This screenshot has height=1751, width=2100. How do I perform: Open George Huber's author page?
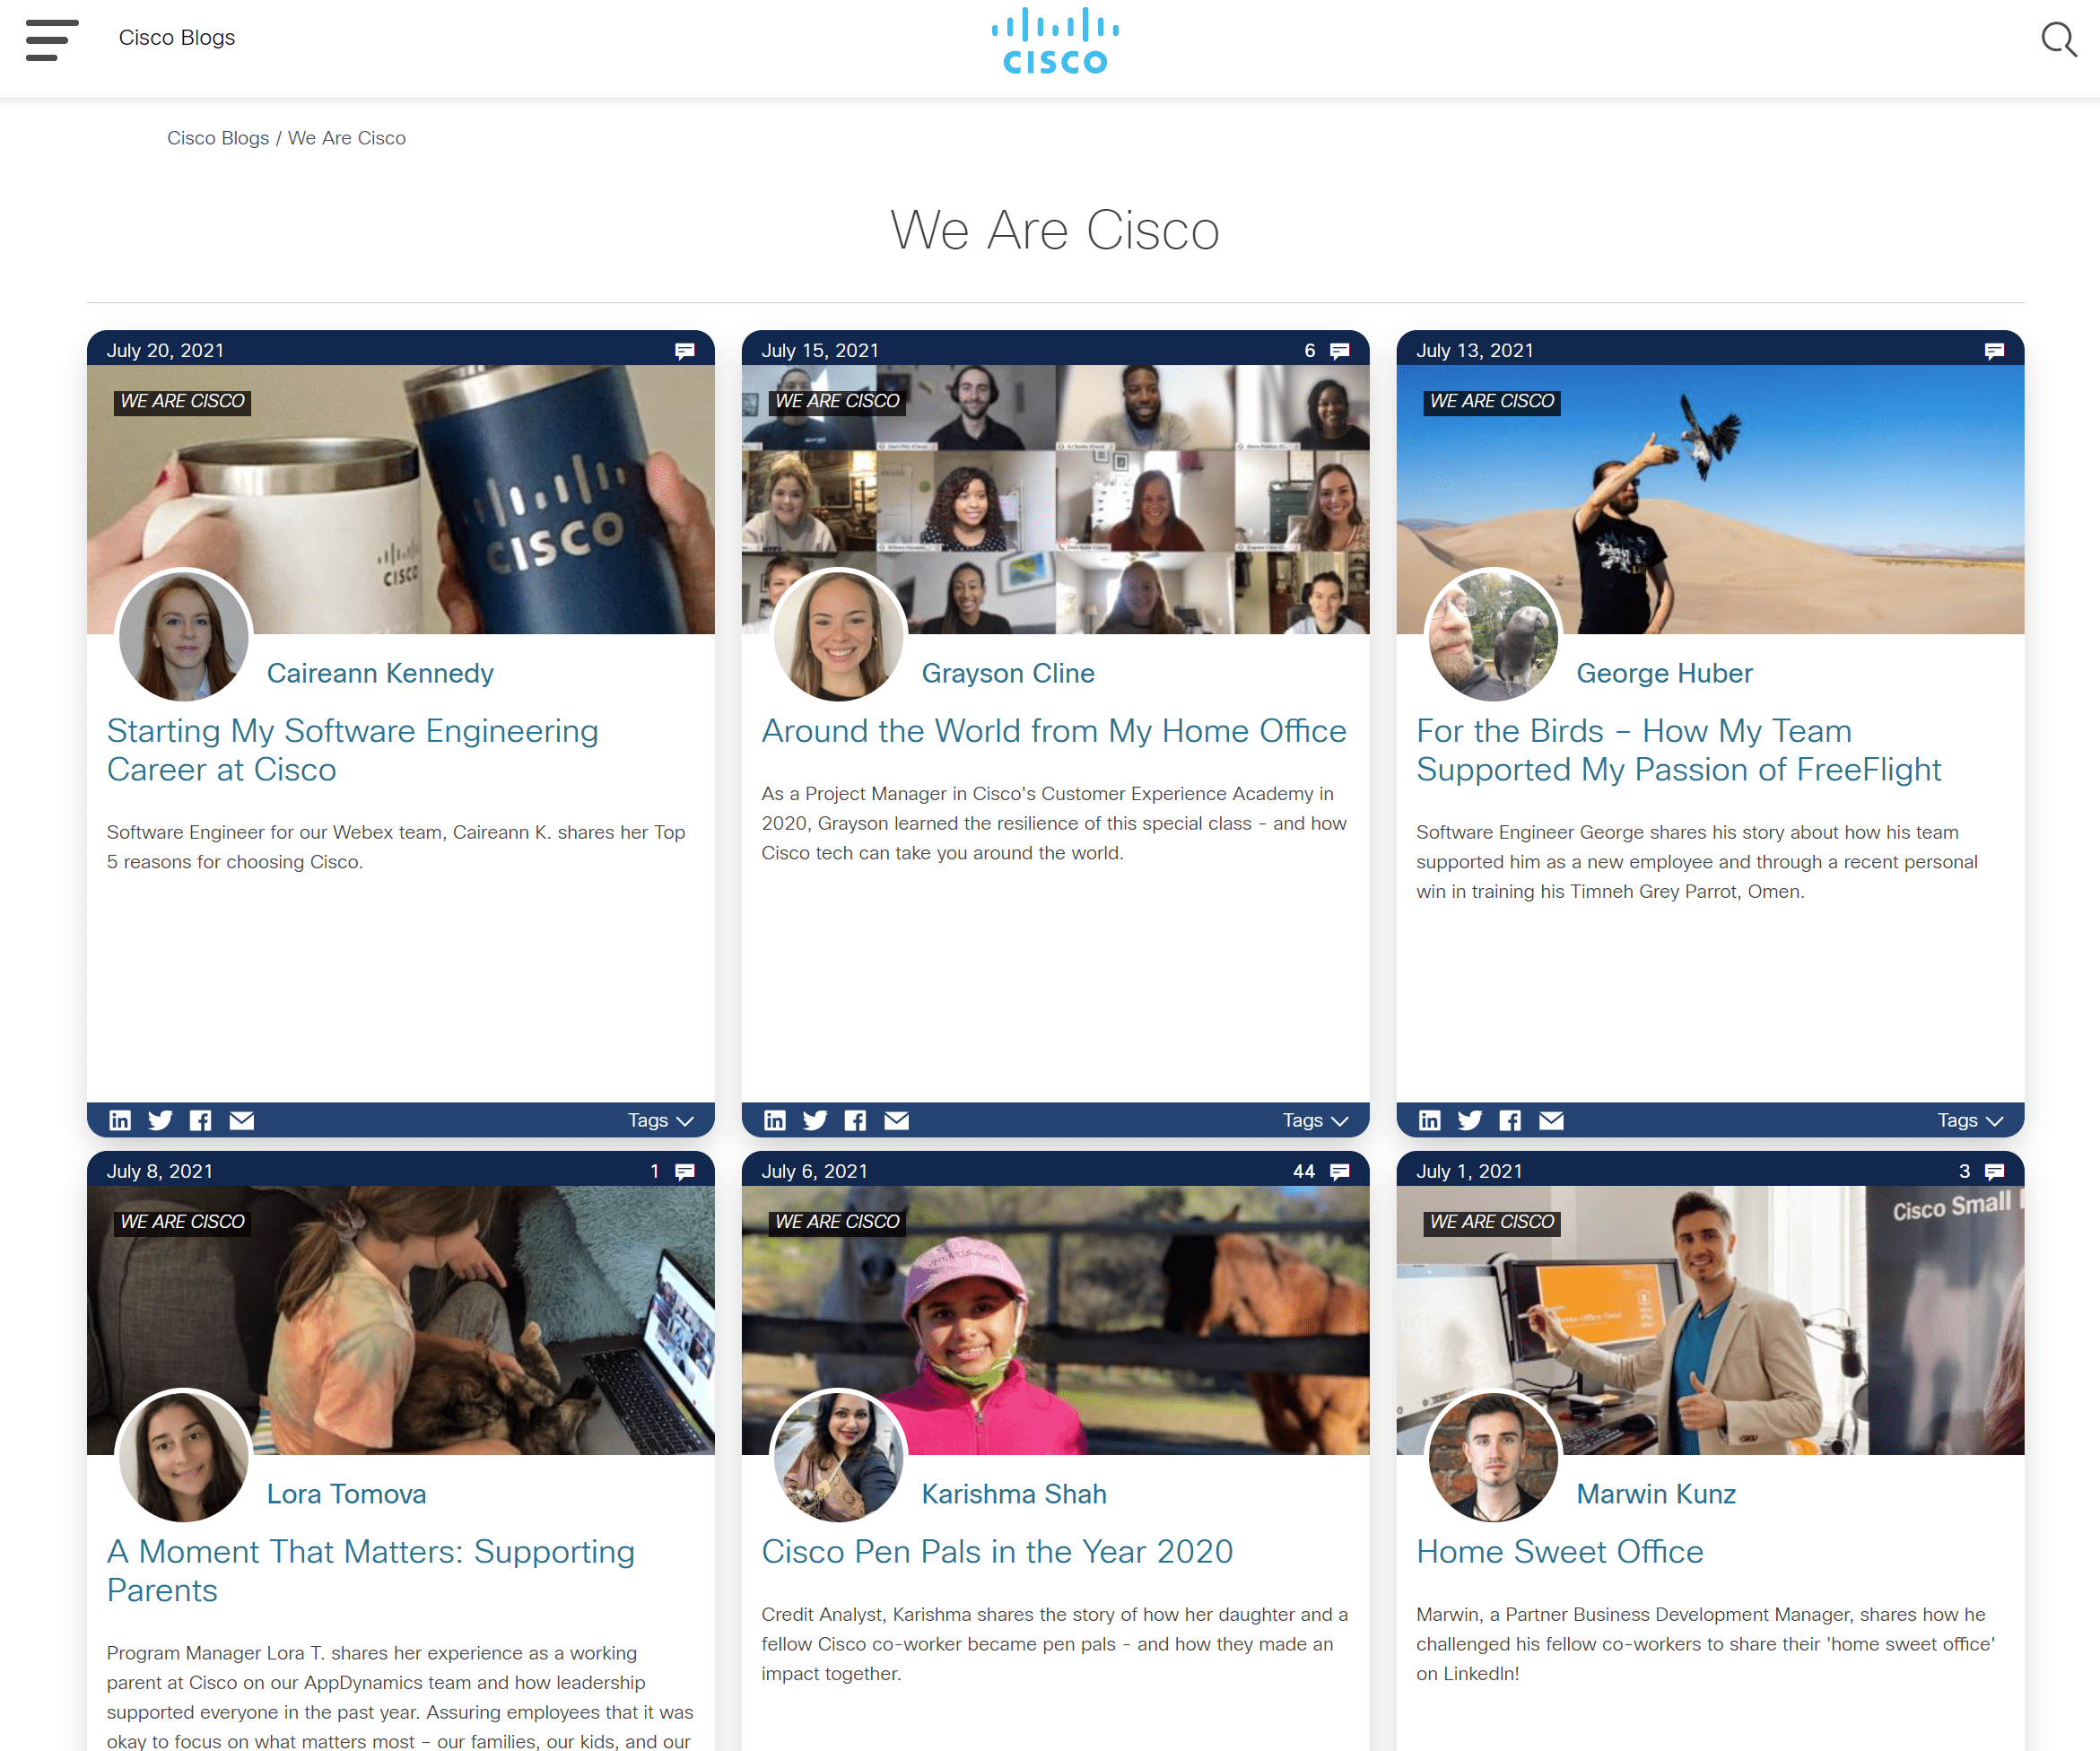[x=1665, y=674]
